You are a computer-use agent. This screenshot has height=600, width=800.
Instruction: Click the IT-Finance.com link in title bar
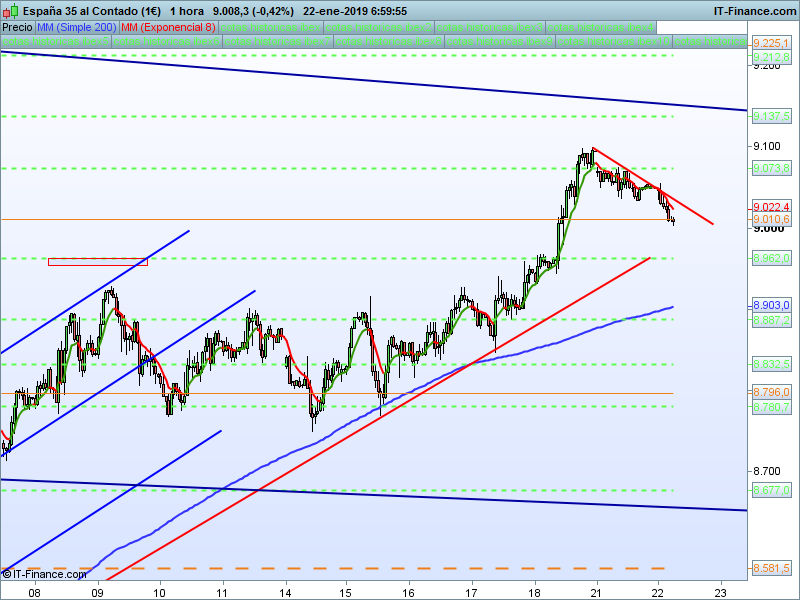754,11
